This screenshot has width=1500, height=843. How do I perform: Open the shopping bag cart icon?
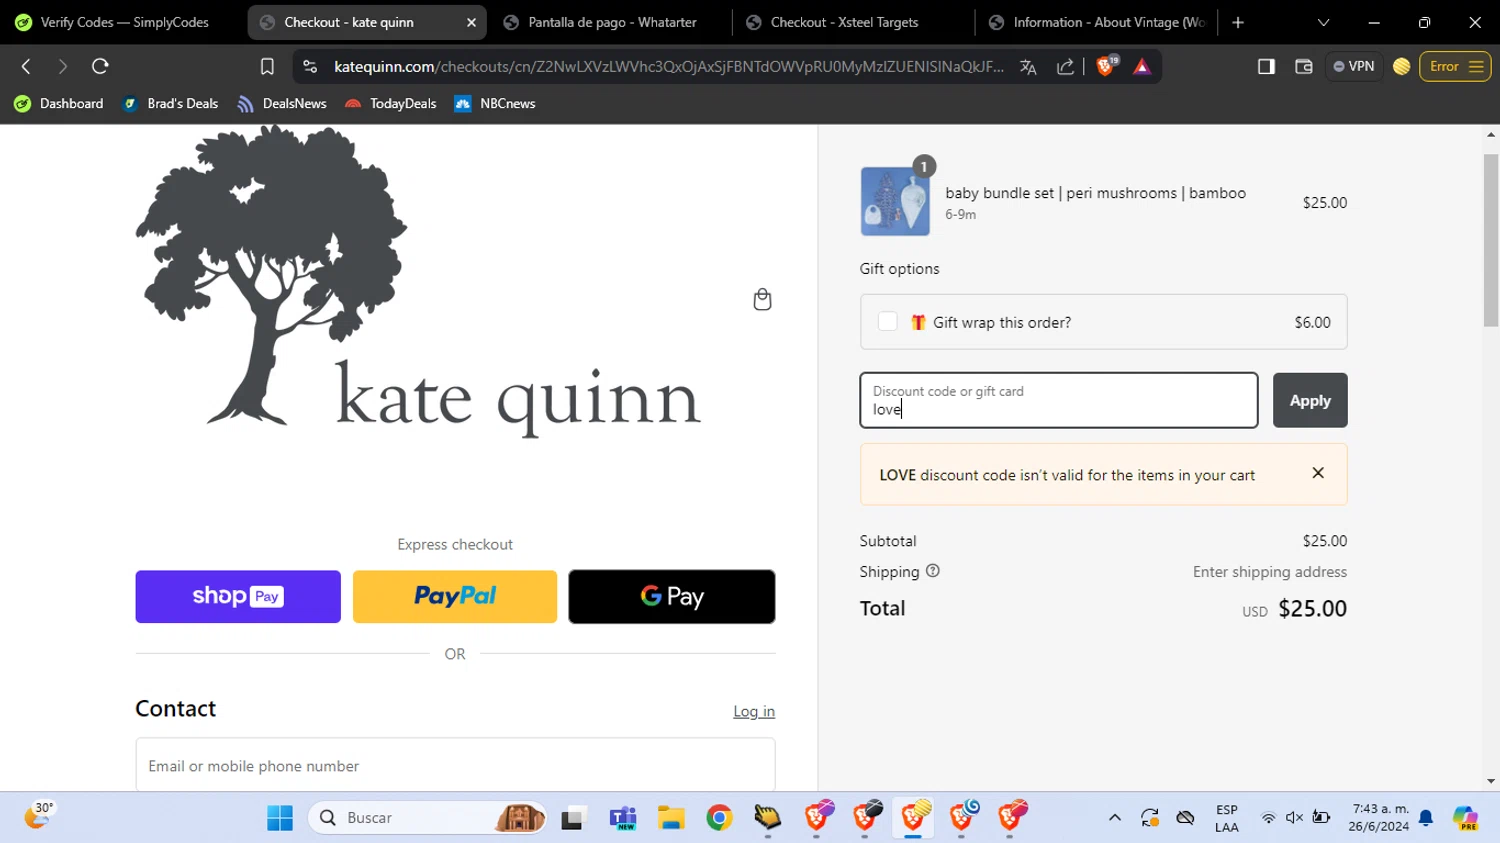[x=762, y=299]
